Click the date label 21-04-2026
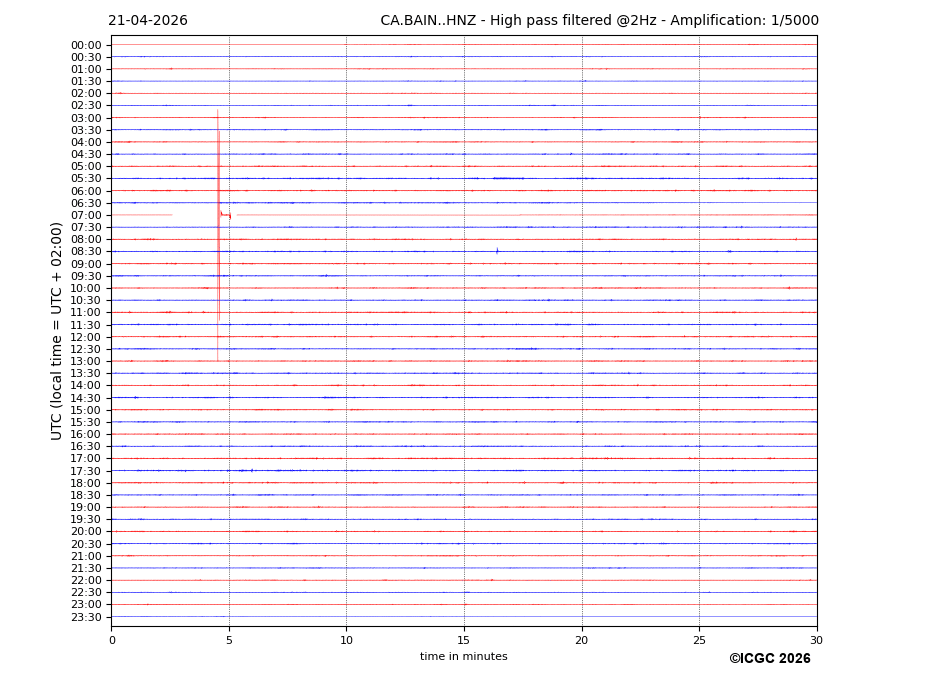The height and width of the screenshot is (696, 927). 148,21
